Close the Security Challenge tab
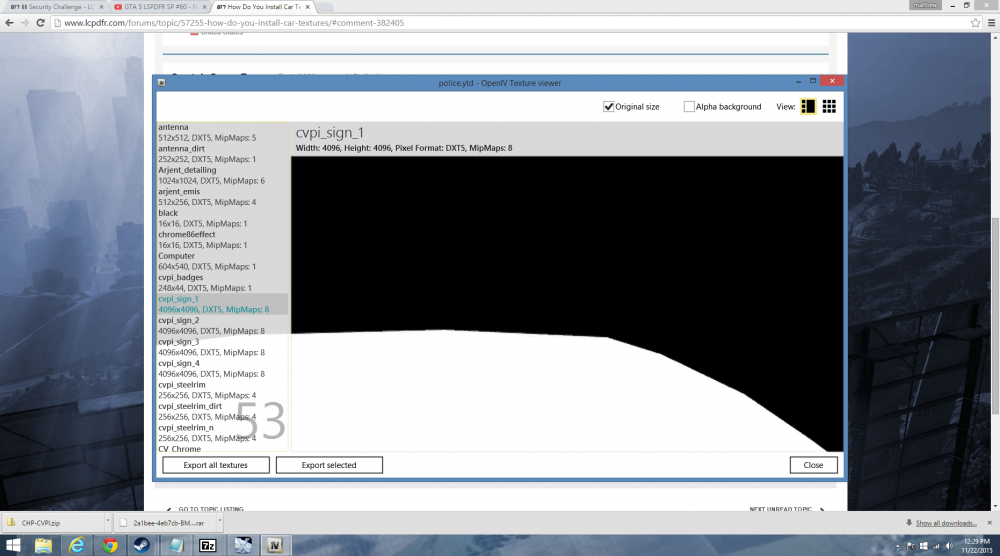Screen dimensions: 1000x556 [x=101, y=7]
